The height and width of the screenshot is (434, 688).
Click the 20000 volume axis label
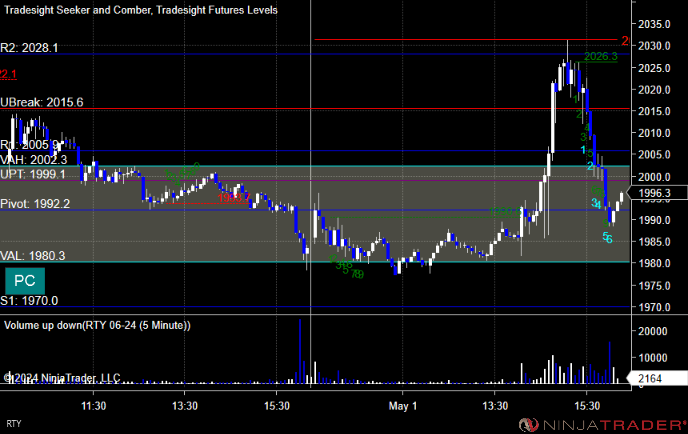pos(652,331)
